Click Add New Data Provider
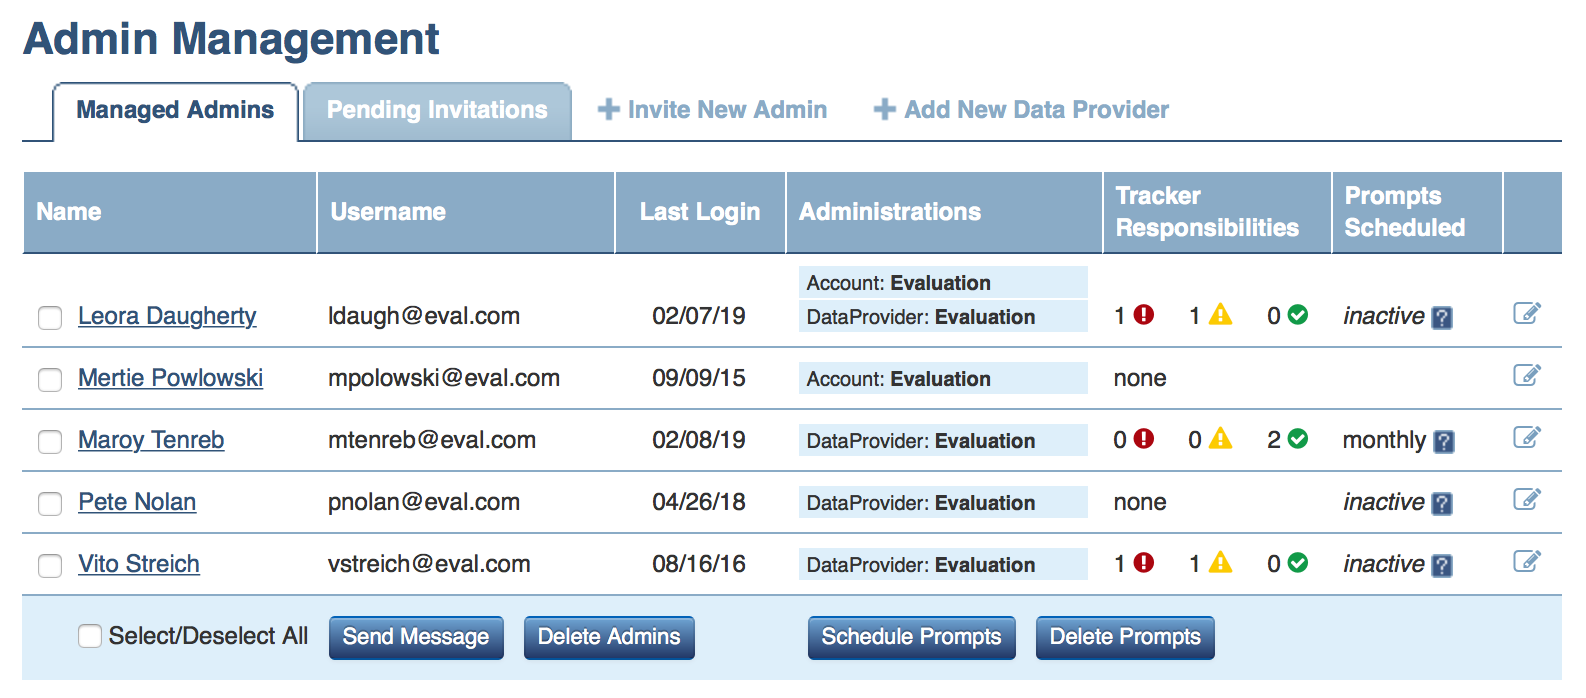This screenshot has width=1586, height=698. point(1021,110)
